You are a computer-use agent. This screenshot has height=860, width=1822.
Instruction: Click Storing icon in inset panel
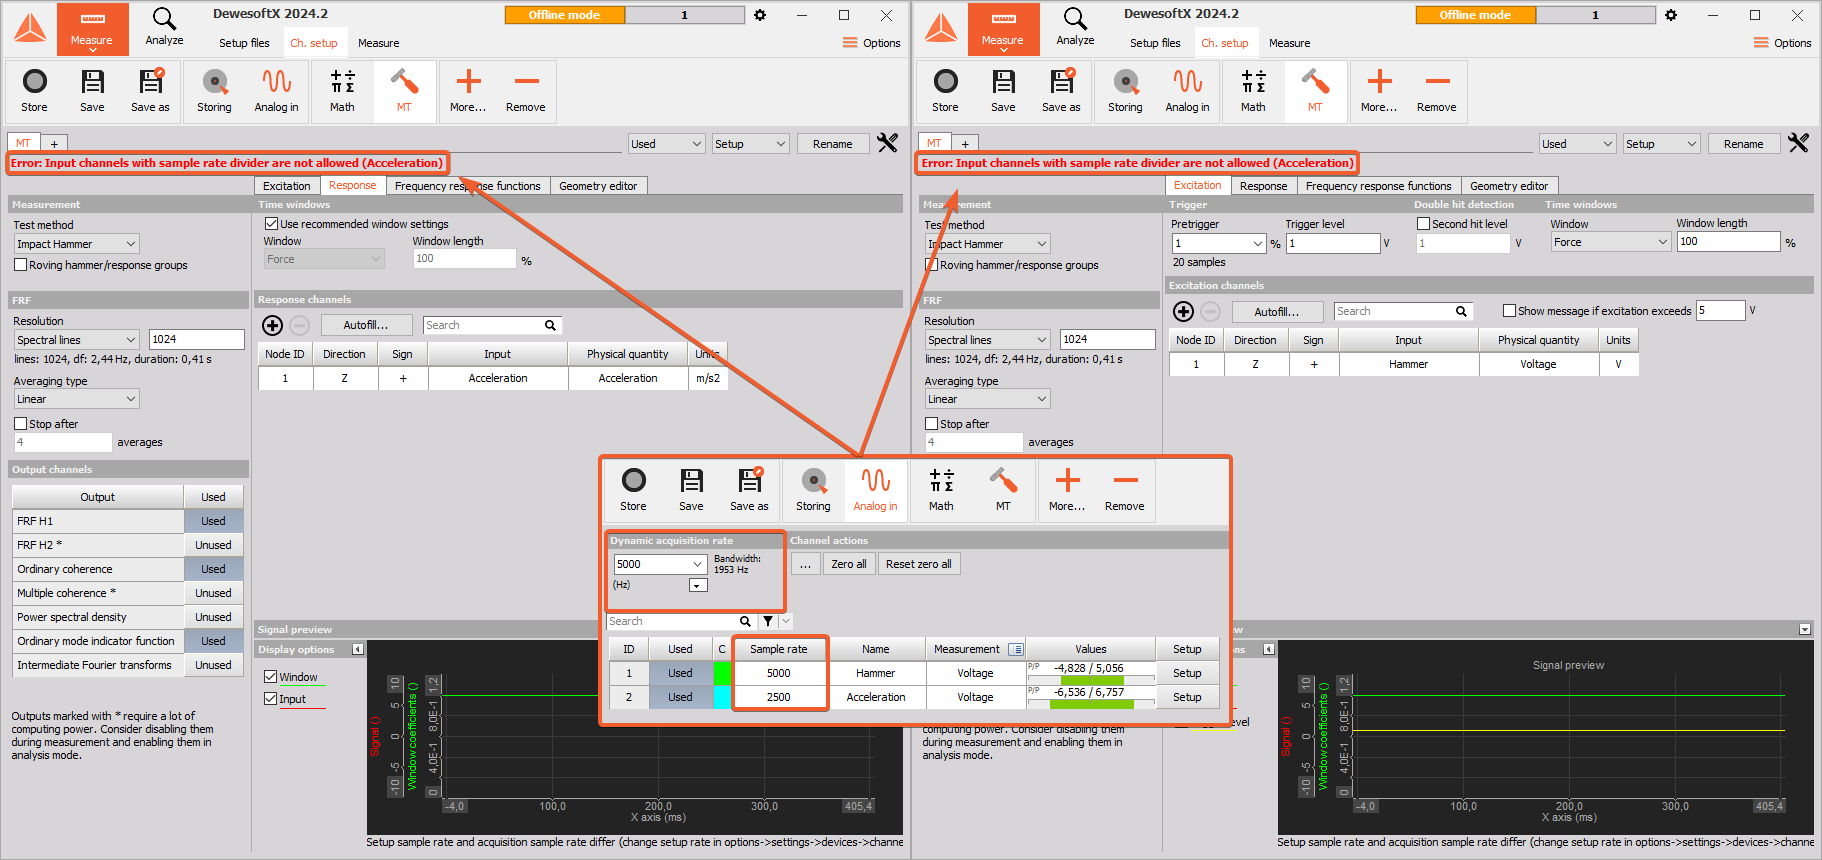(813, 490)
